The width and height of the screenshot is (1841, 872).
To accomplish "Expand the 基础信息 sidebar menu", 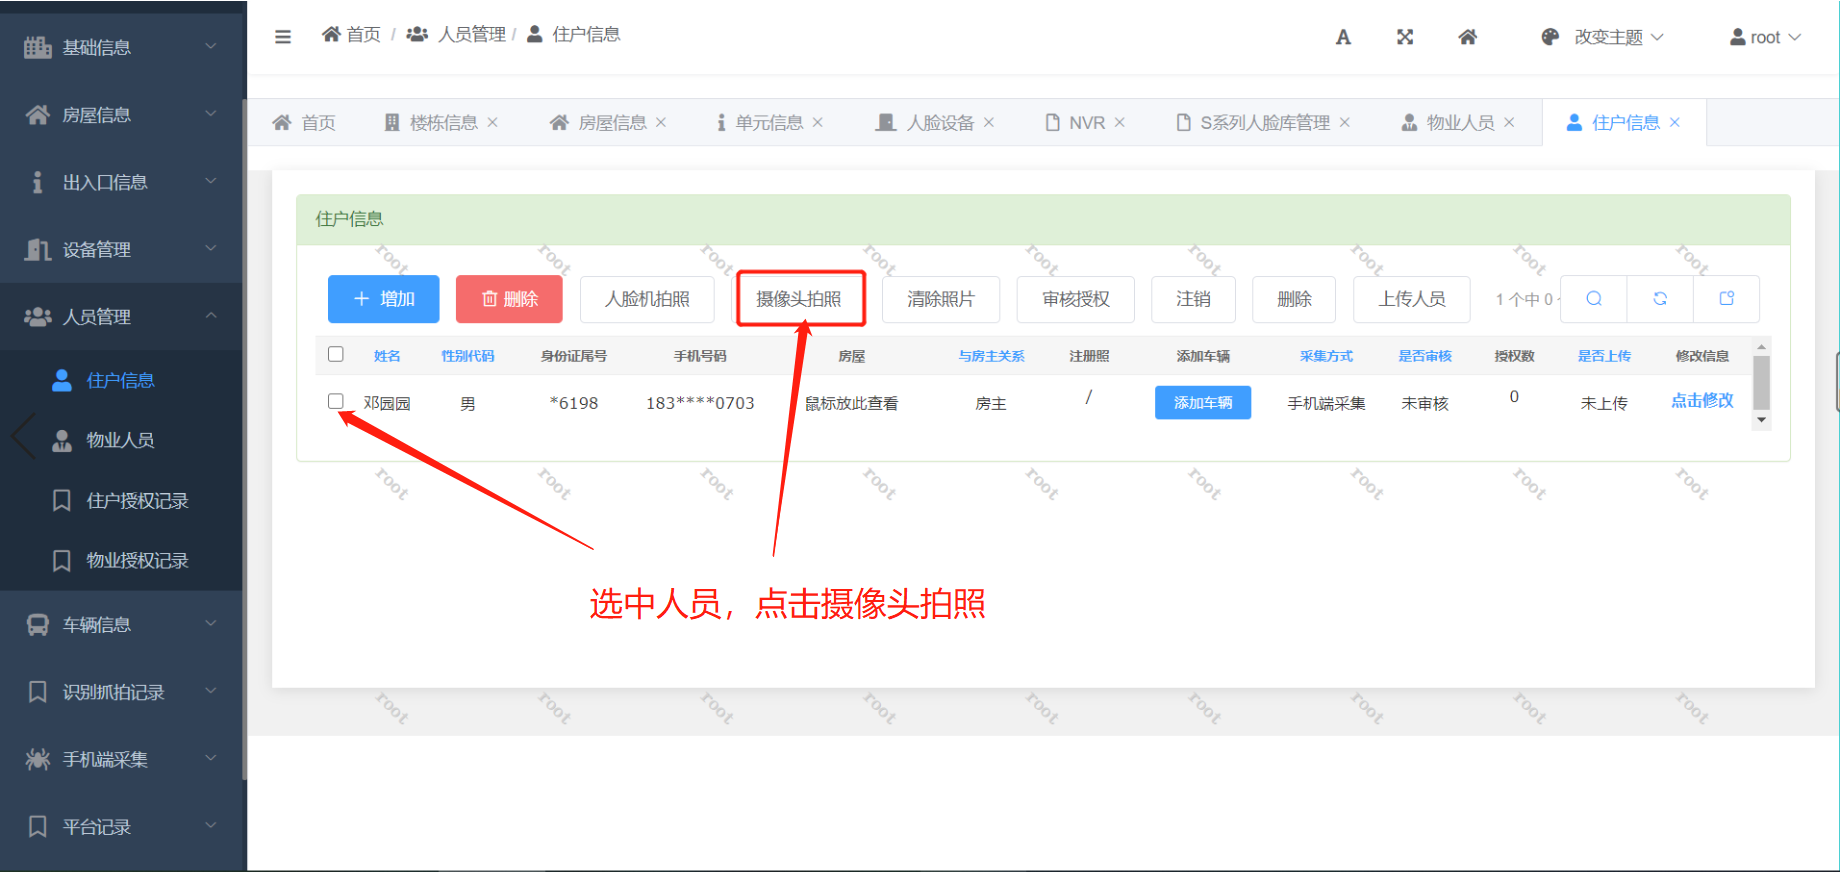I will coord(121,47).
